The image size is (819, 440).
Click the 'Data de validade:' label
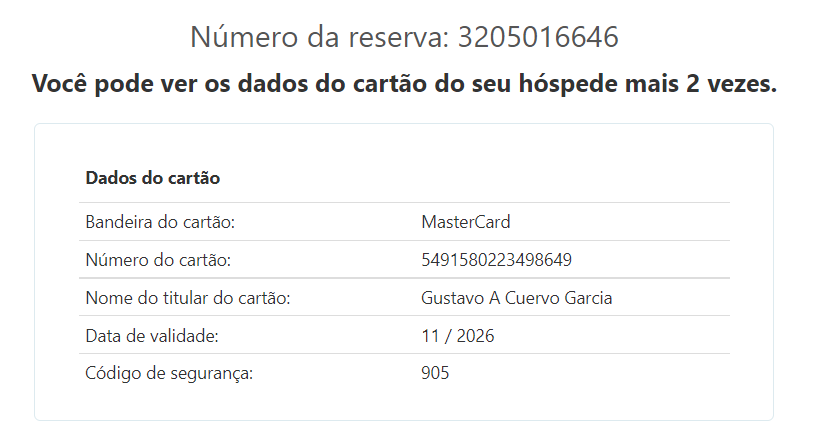coord(152,336)
